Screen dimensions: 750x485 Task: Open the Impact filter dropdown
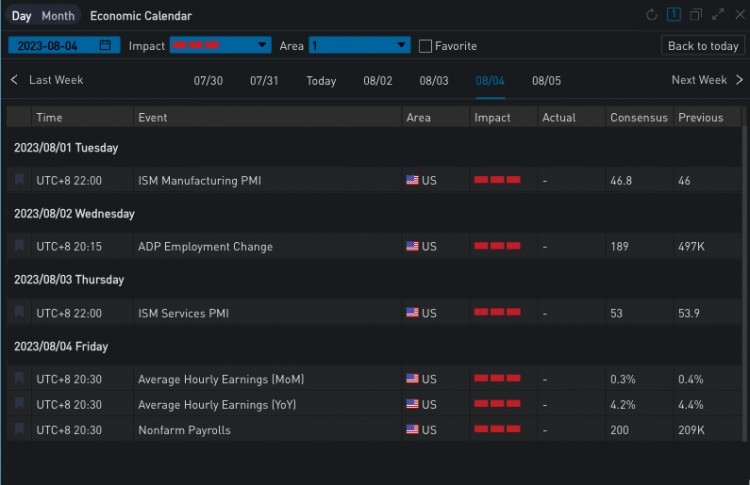pyautogui.click(x=220, y=46)
